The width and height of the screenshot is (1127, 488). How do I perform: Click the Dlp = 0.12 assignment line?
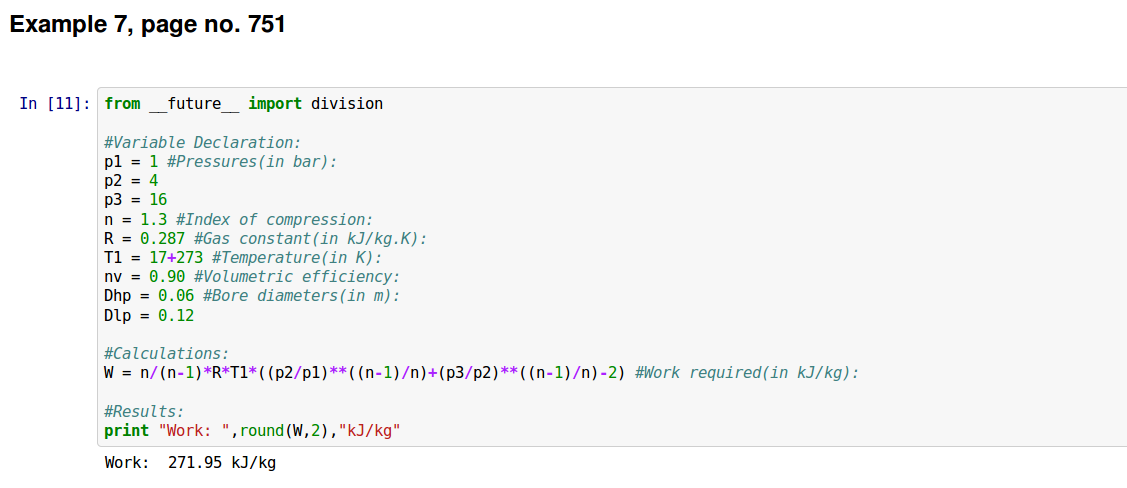point(149,315)
